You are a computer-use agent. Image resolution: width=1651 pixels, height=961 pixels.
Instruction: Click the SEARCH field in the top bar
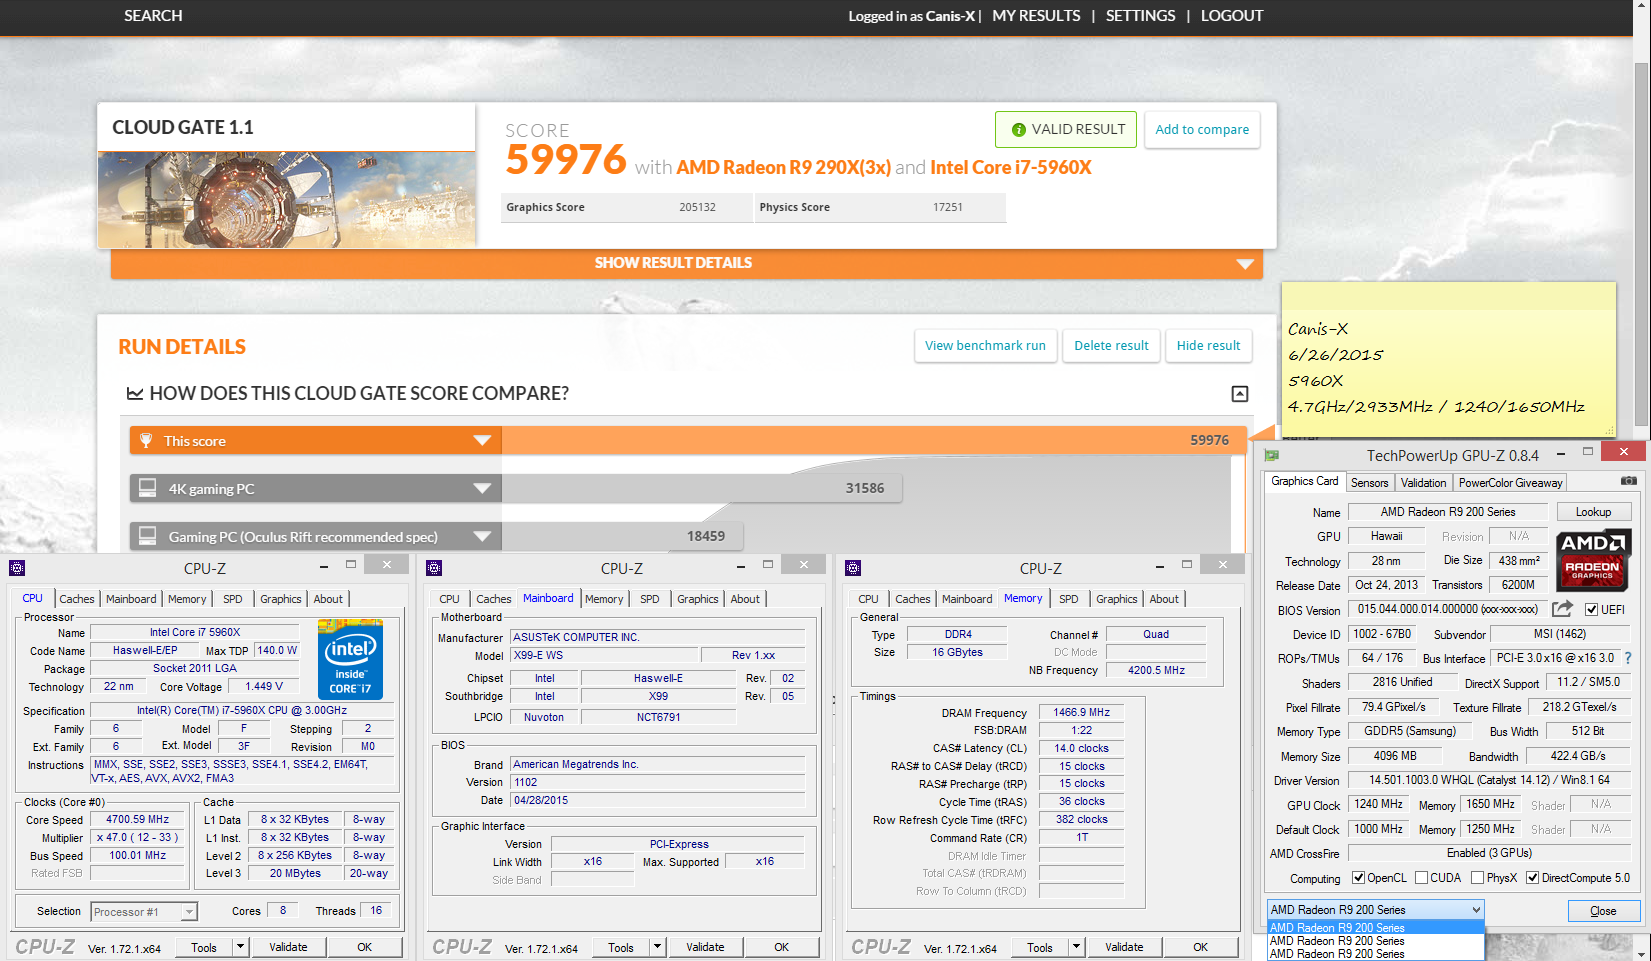coord(153,16)
